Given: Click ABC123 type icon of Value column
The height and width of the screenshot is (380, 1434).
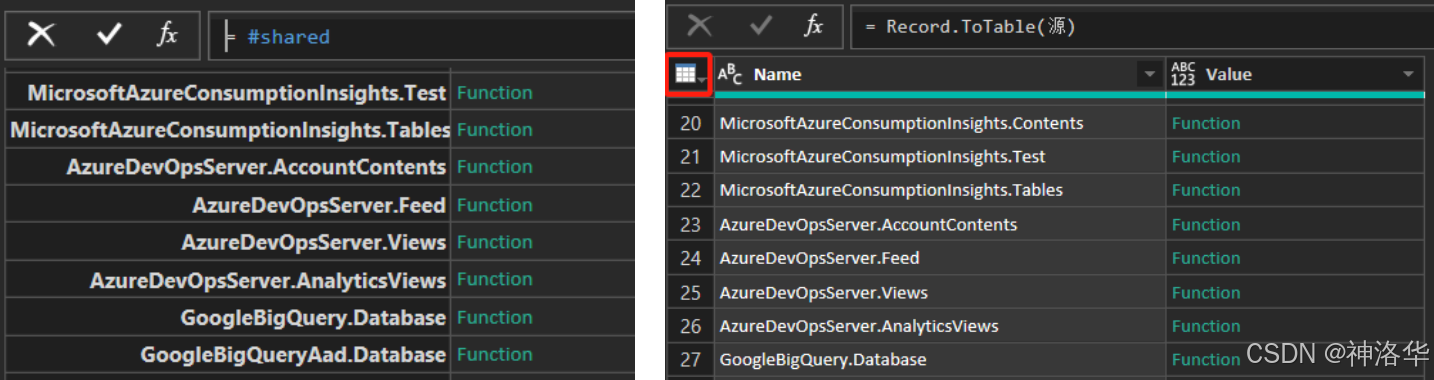Looking at the screenshot, I should click(x=1183, y=74).
